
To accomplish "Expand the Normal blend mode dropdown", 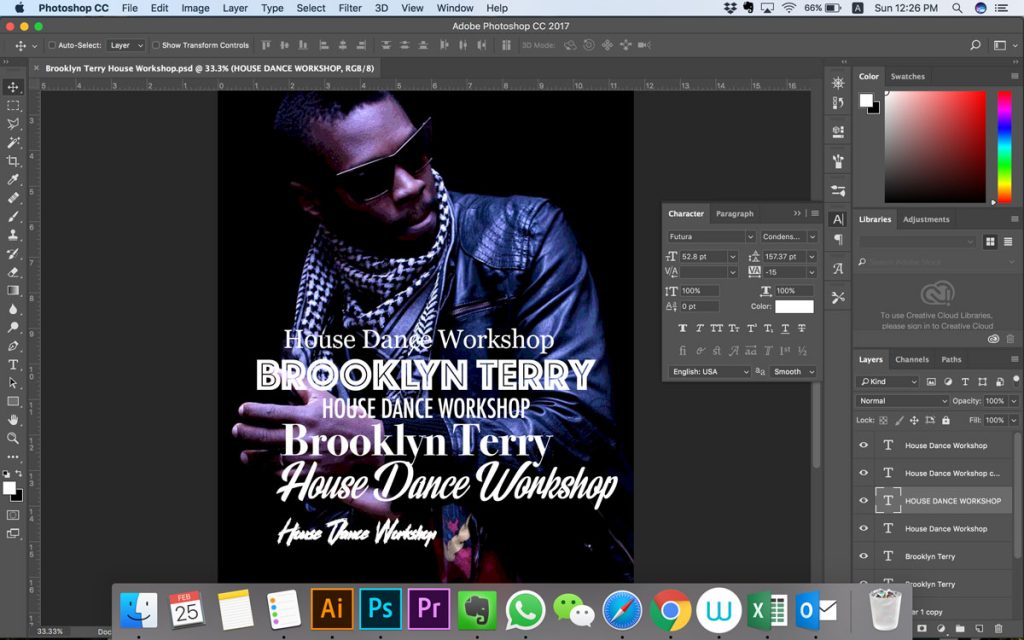I will (902, 401).
